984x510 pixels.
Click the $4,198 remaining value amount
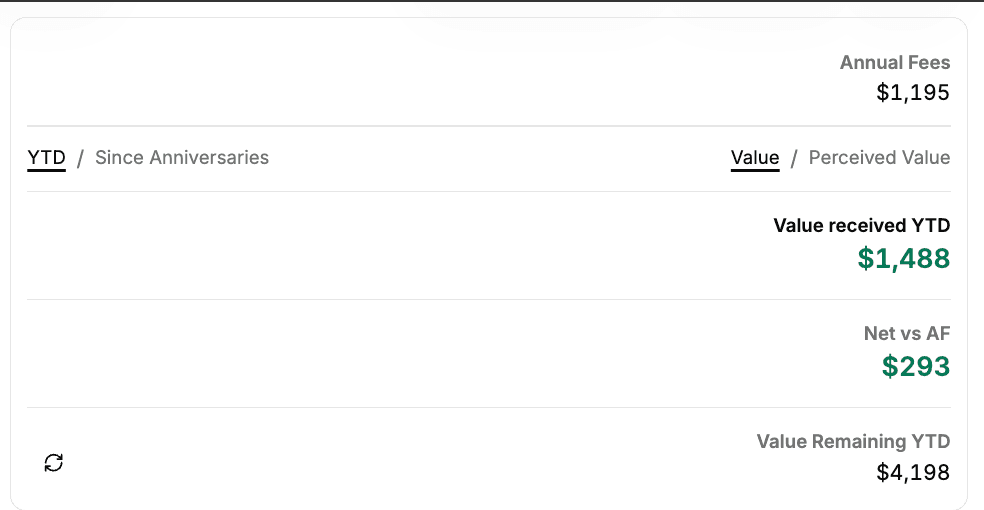pos(913,472)
